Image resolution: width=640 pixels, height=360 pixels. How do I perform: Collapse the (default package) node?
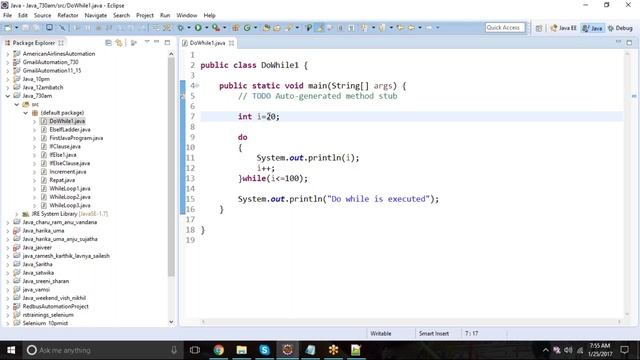25,113
